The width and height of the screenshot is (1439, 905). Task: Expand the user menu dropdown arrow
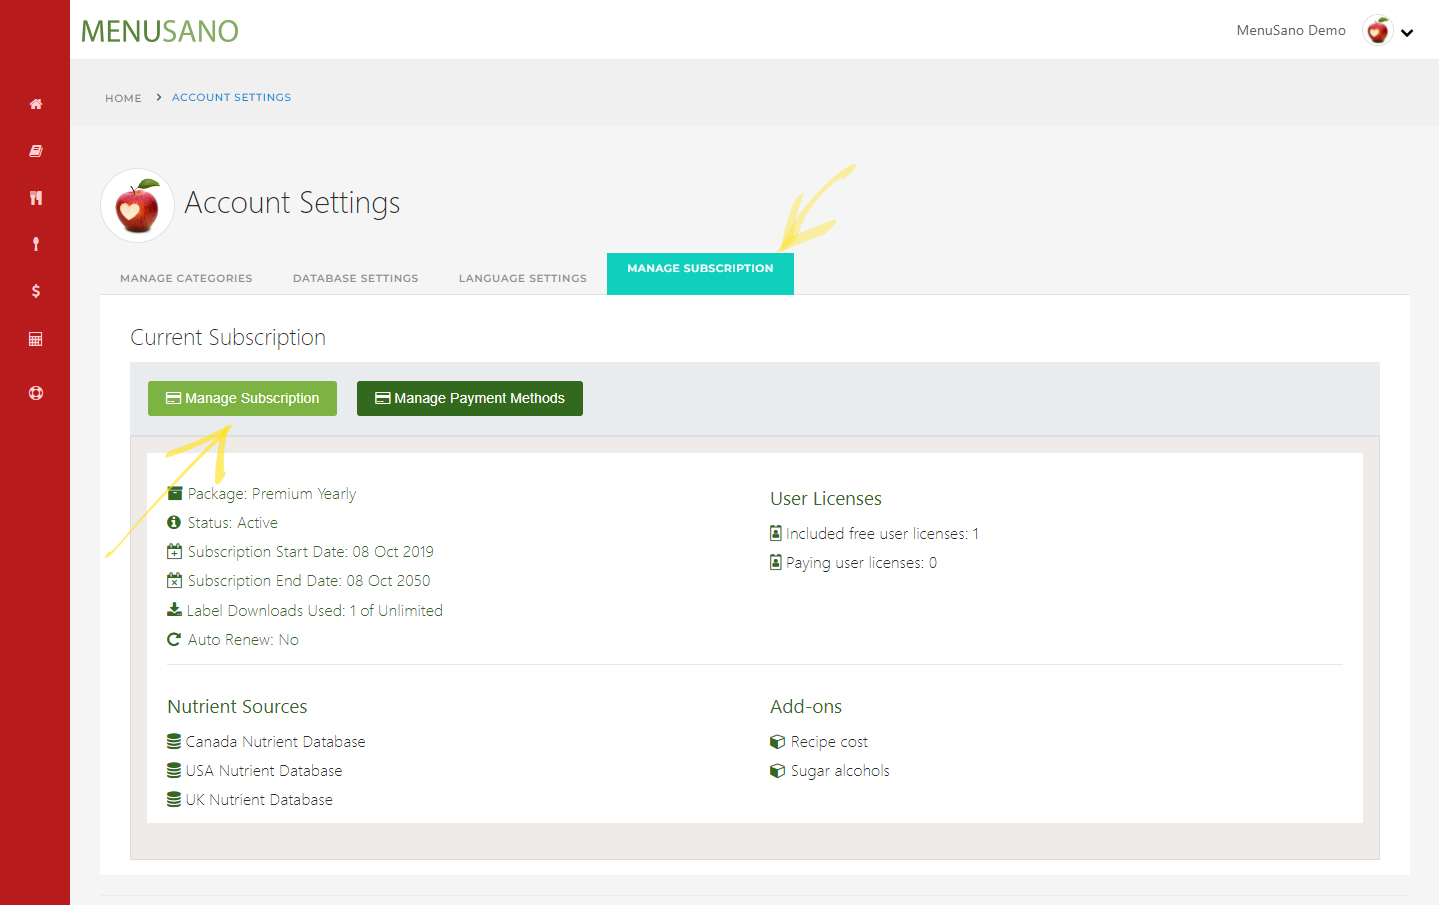(1407, 33)
